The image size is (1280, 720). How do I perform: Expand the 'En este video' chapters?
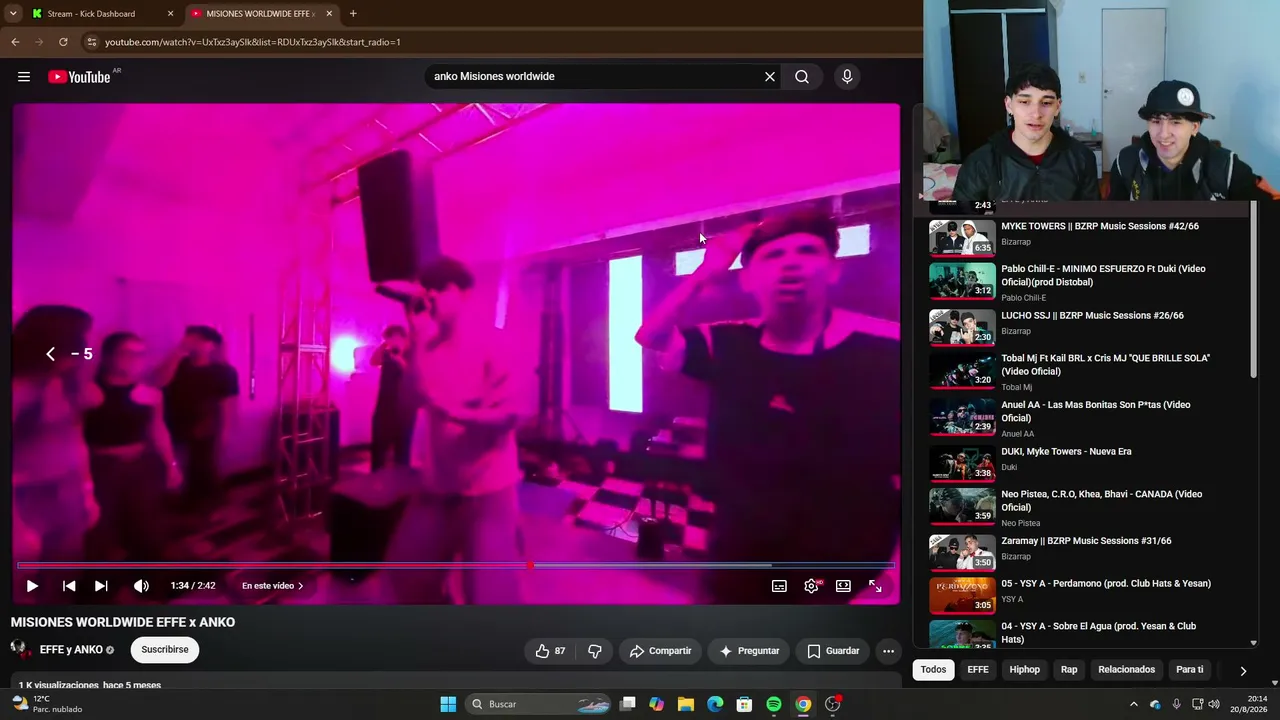[272, 586]
